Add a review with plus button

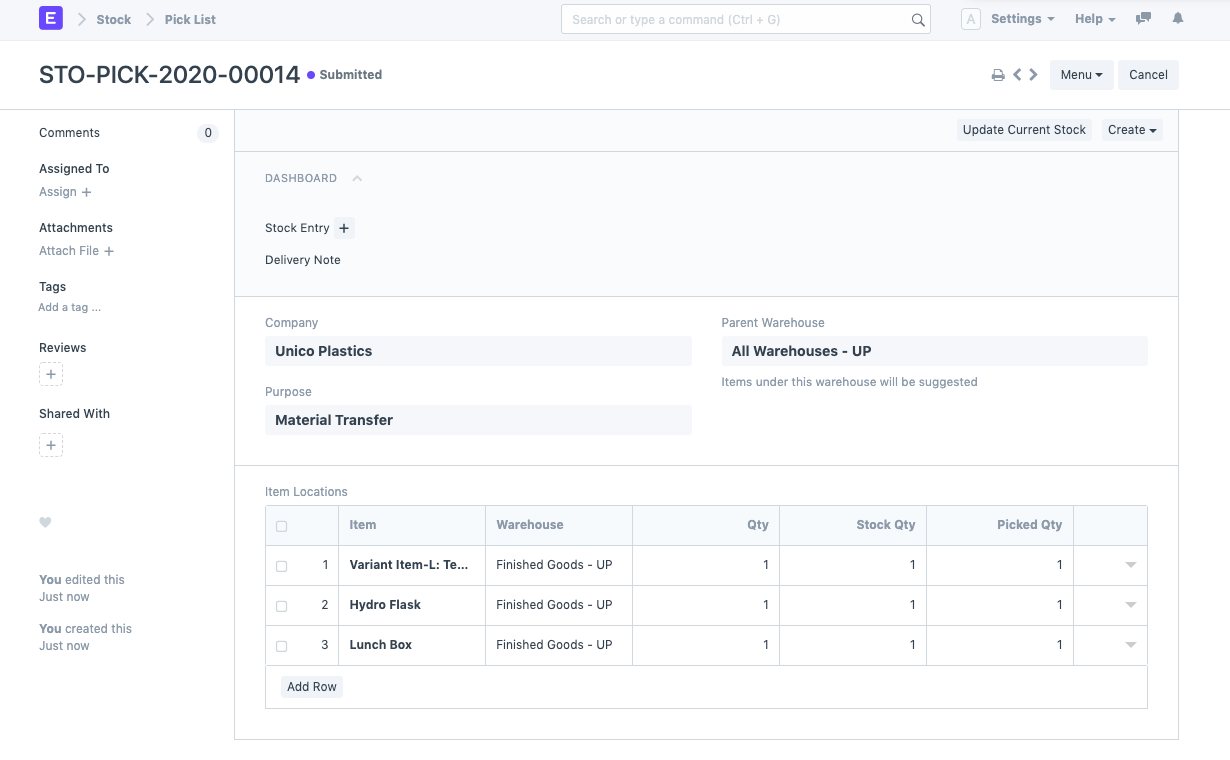(x=51, y=374)
